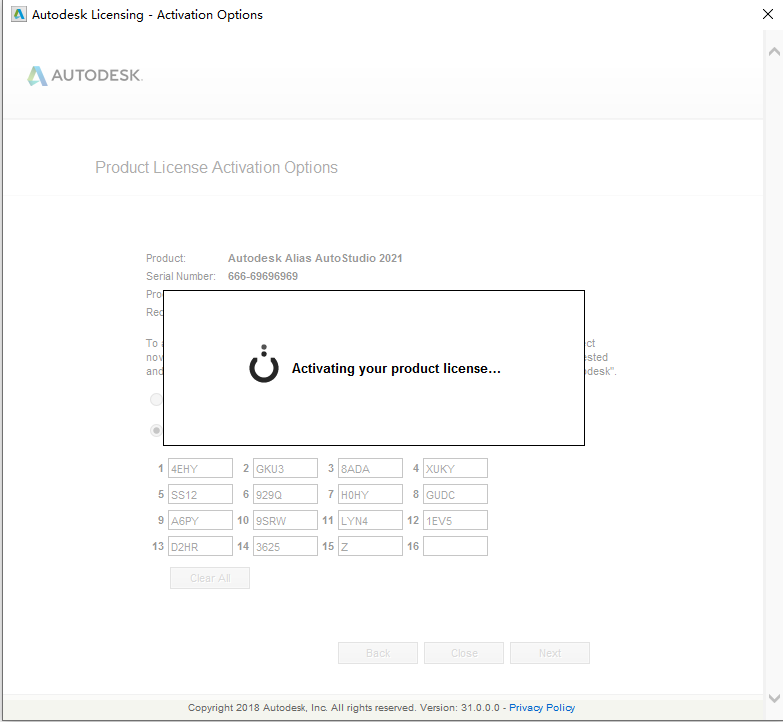Click the Autodesk title bar app icon
Viewport: 783px width, 722px height.
click(x=19, y=14)
